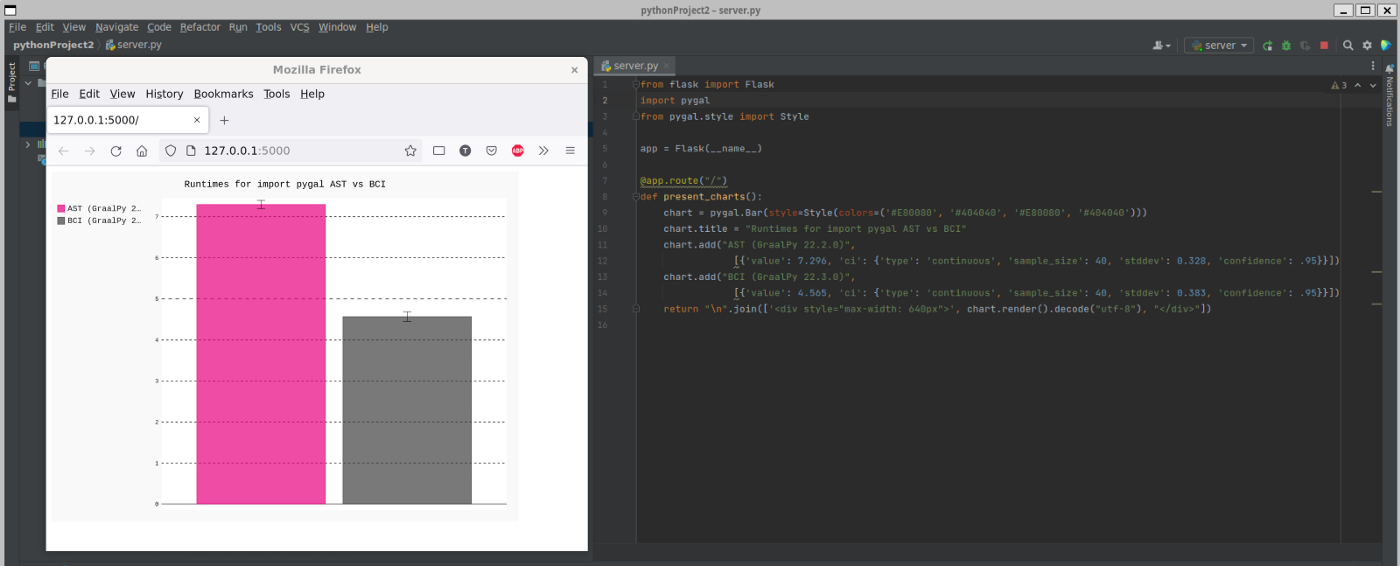The width and height of the screenshot is (1400, 566).
Task: Click the green Debug bug icon
Action: (x=1286, y=46)
